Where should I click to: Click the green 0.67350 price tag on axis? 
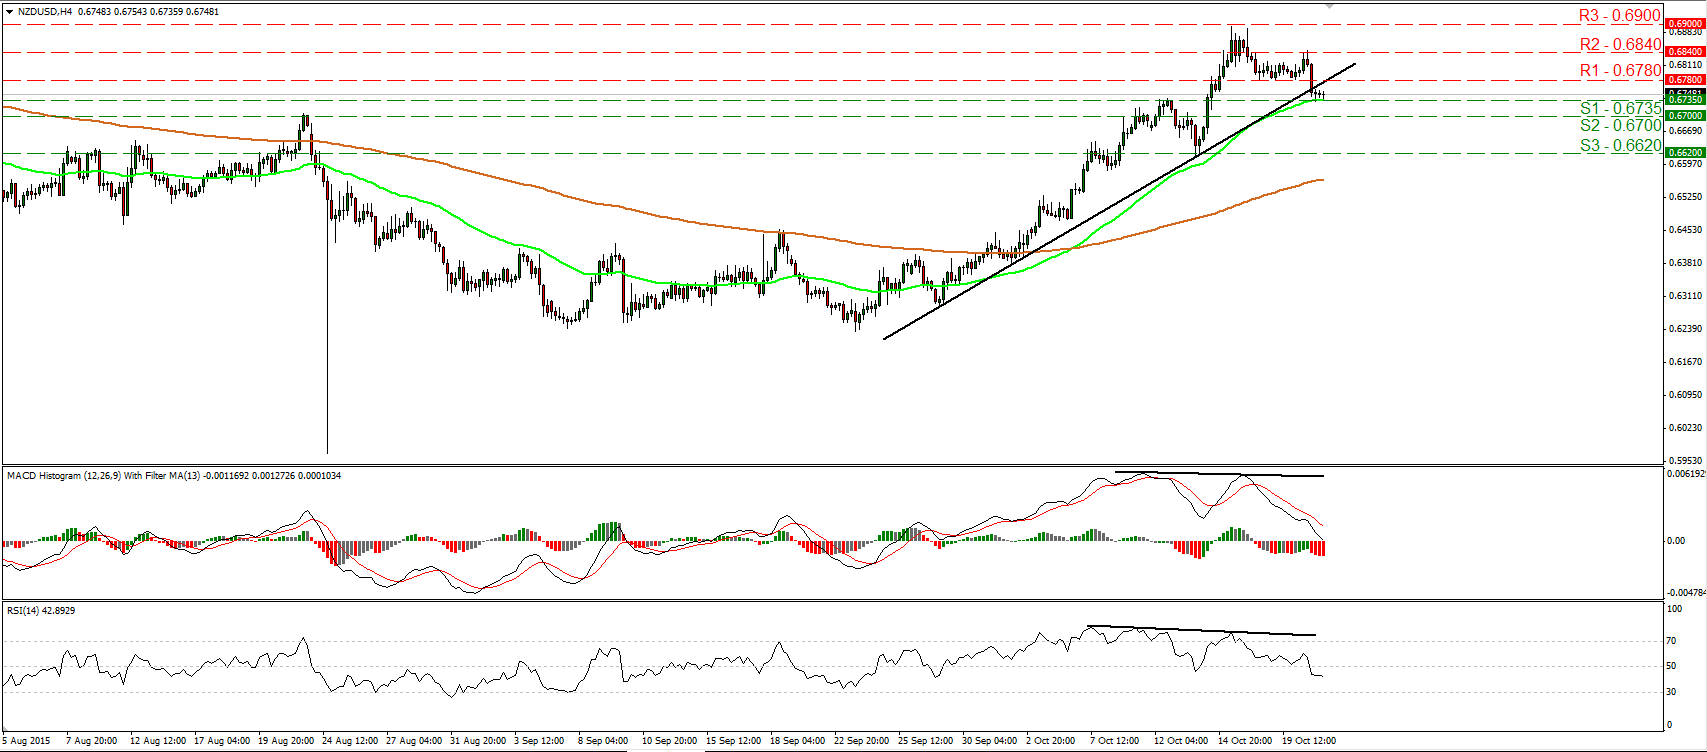[1684, 100]
